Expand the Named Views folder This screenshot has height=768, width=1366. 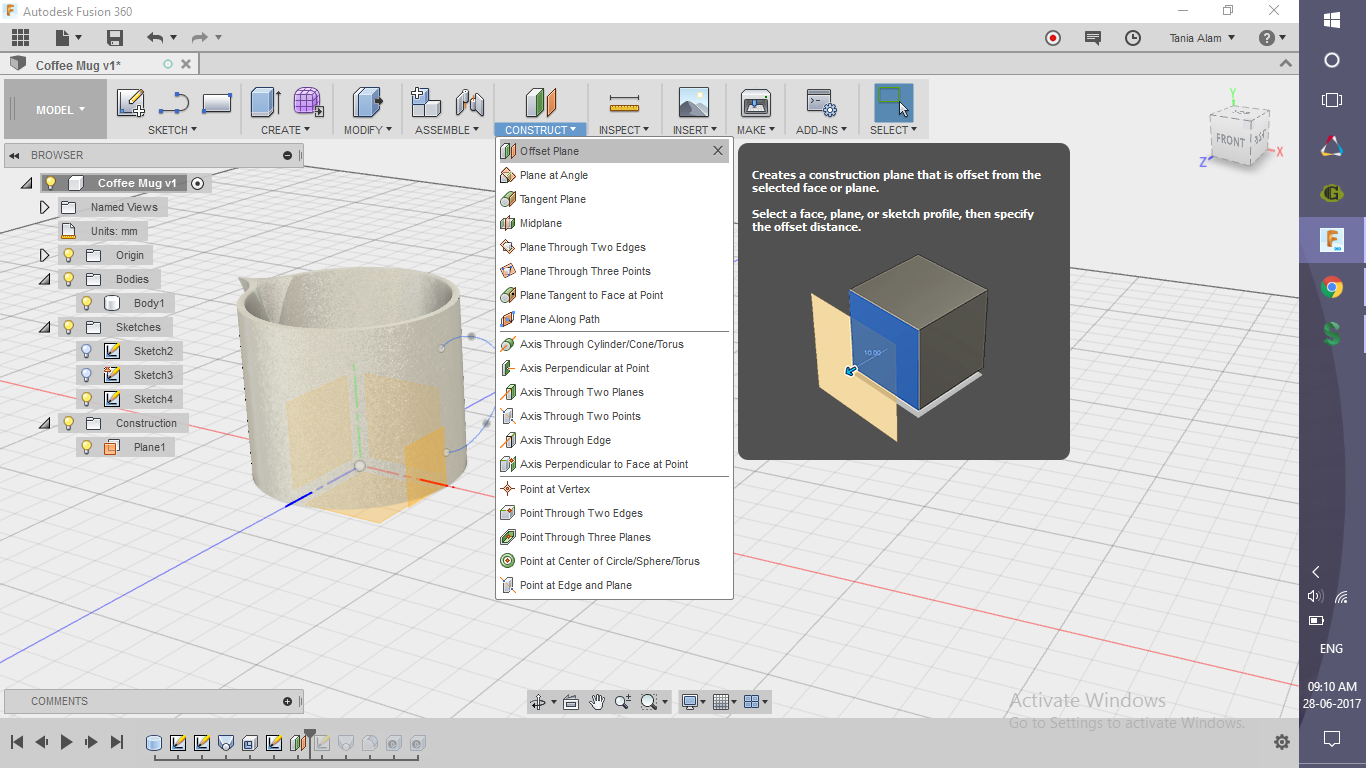[x=44, y=207]
